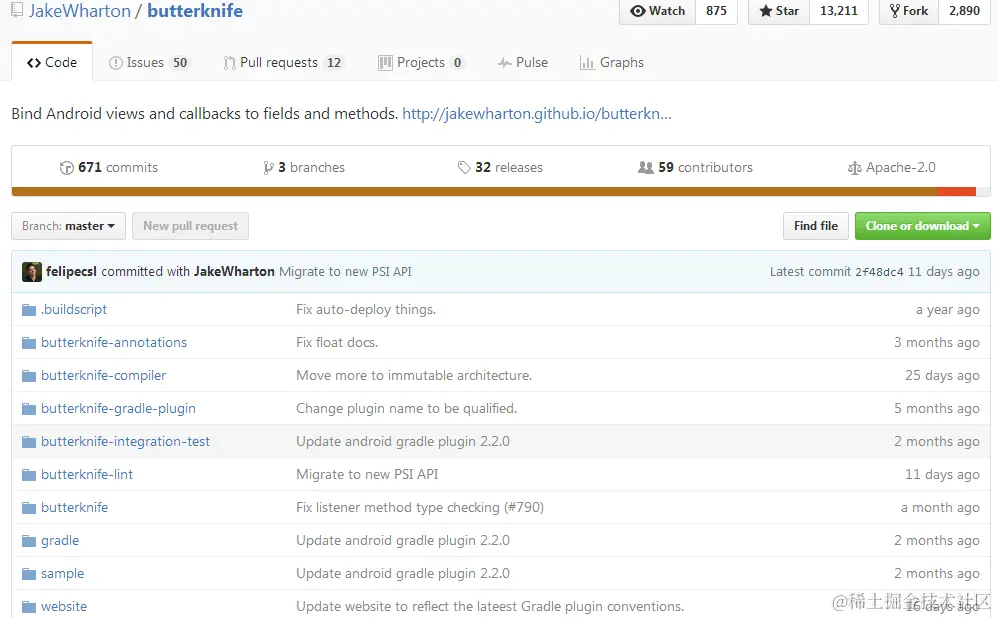
Task: Click the folder icon next to gradle
Action: pyautogui.click(x=29, y=542)
